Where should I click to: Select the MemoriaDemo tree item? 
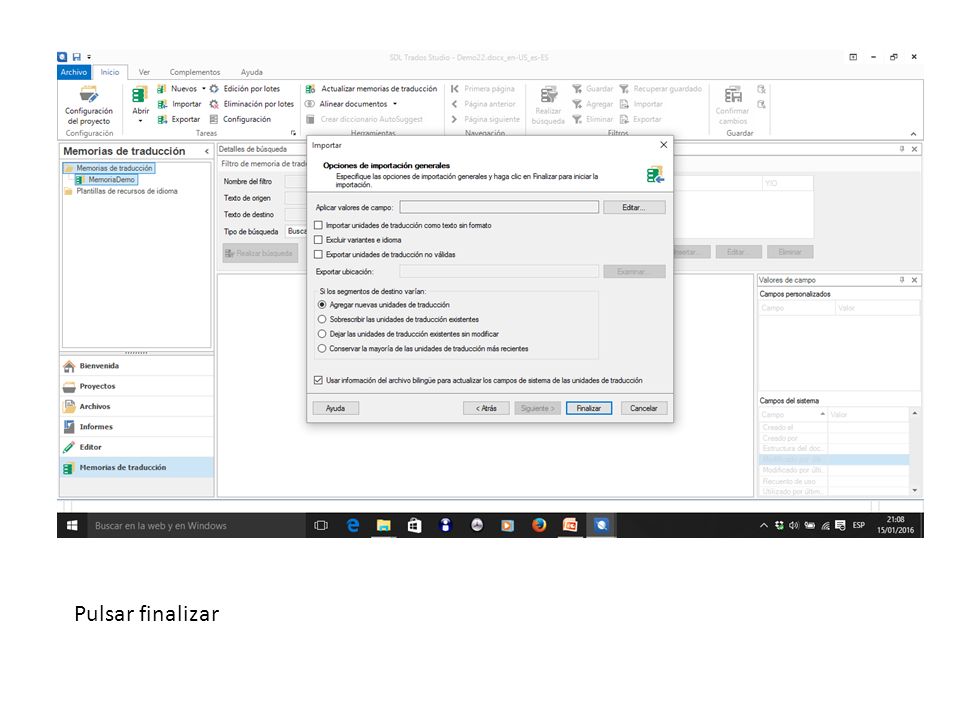106,179
